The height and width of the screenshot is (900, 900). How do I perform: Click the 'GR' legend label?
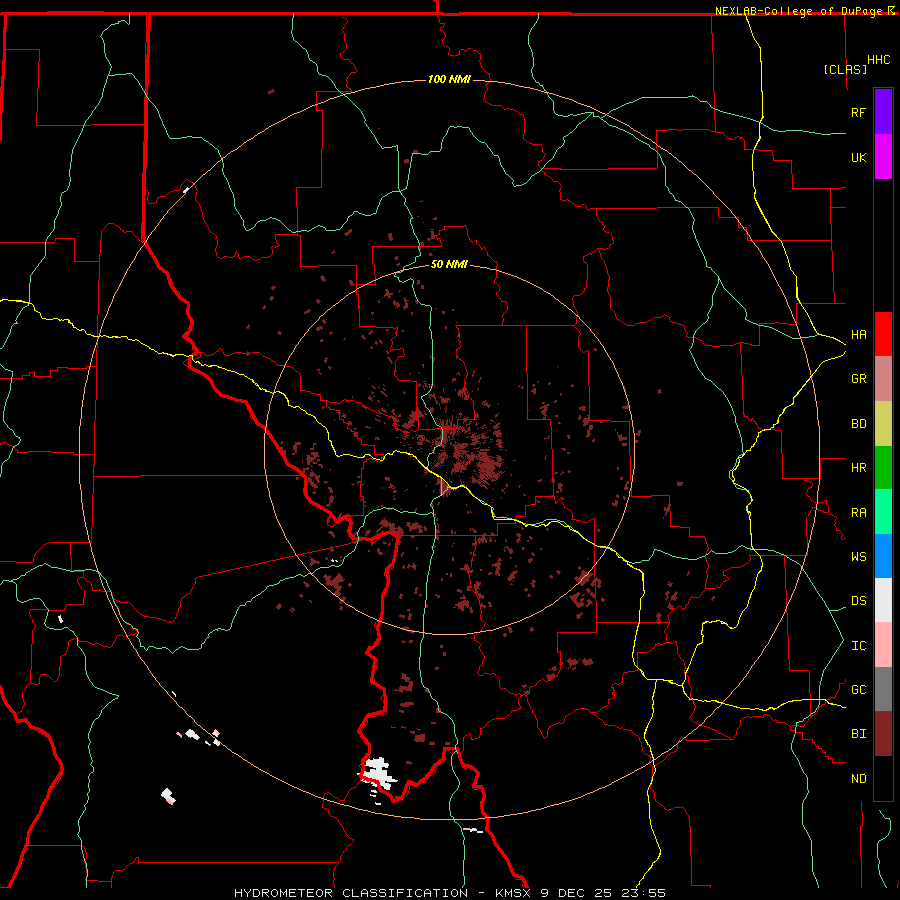(x=859, y=379)
